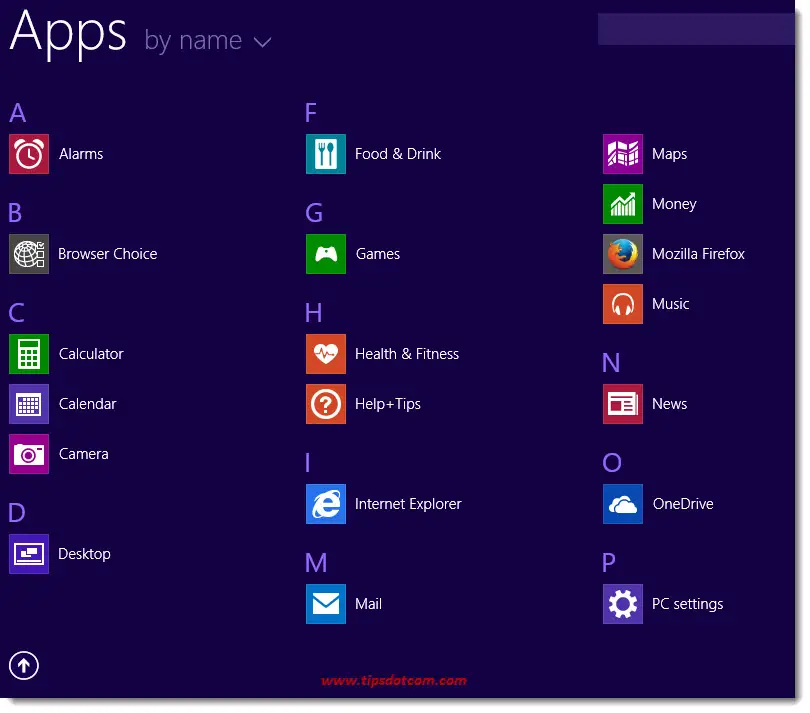Image resolution: width=810 pixels, height=713 pixels.
Task: Select the letter G group header
Action: coord(314,212)
